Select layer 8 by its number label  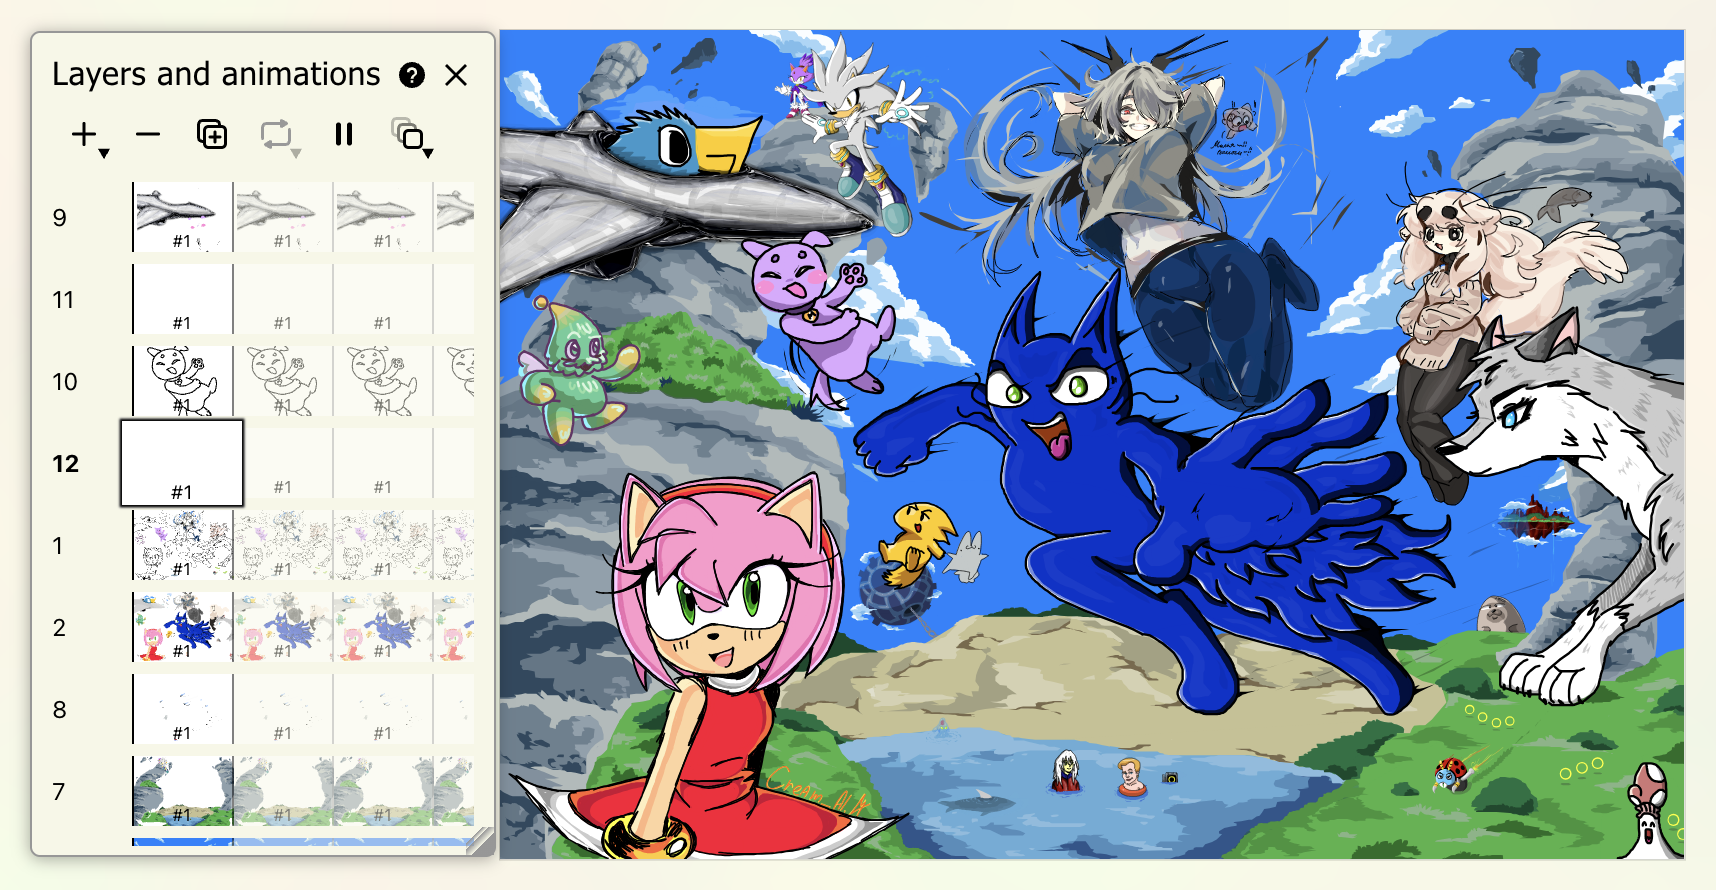[60, 710]
